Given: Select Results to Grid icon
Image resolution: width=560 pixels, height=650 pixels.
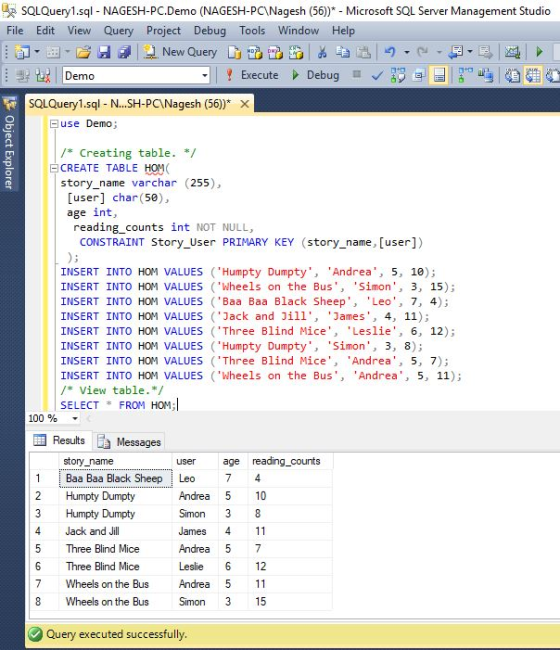Looking at the screenshot, I should coord(533,76).
